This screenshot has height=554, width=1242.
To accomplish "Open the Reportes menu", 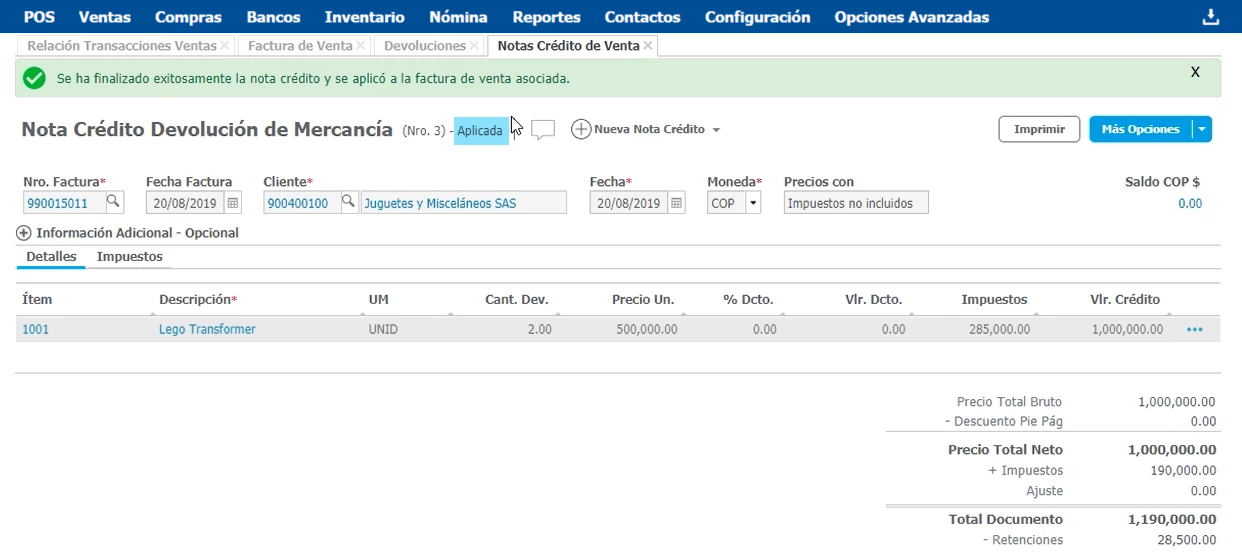I will [x=546, y=17].
